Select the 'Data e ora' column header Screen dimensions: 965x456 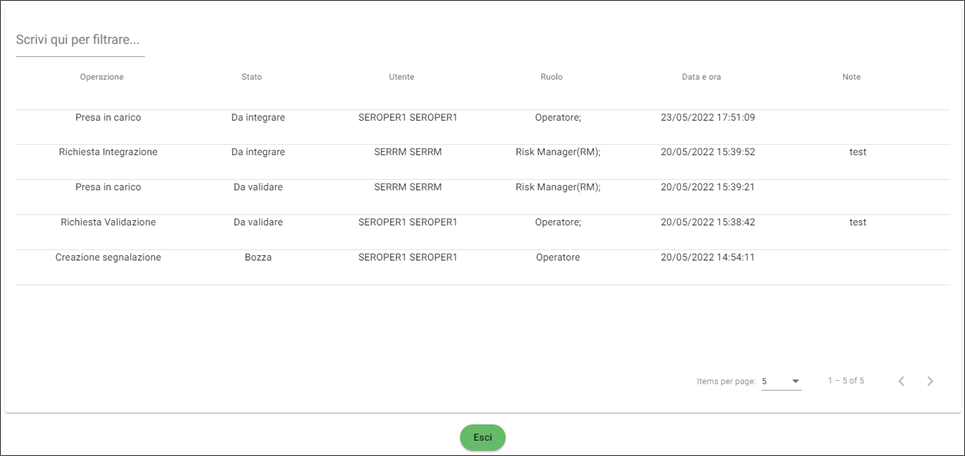701,77
